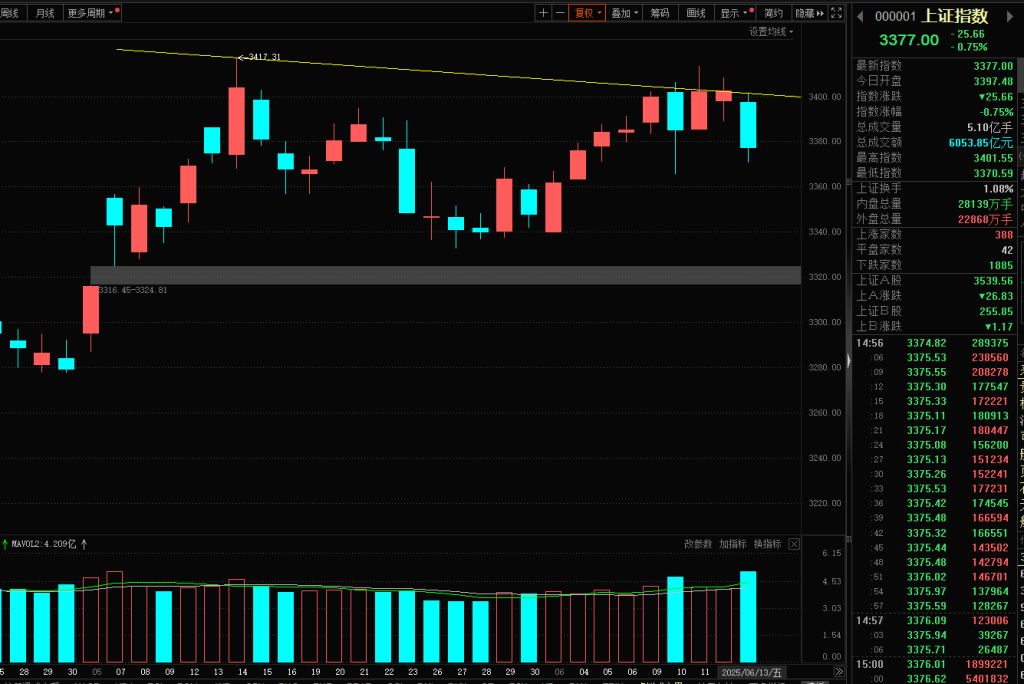The height and width of the screenshot is (684, 1024).
Task: Click 内盘总量 value 28139万手
Action: pos(985,204)
